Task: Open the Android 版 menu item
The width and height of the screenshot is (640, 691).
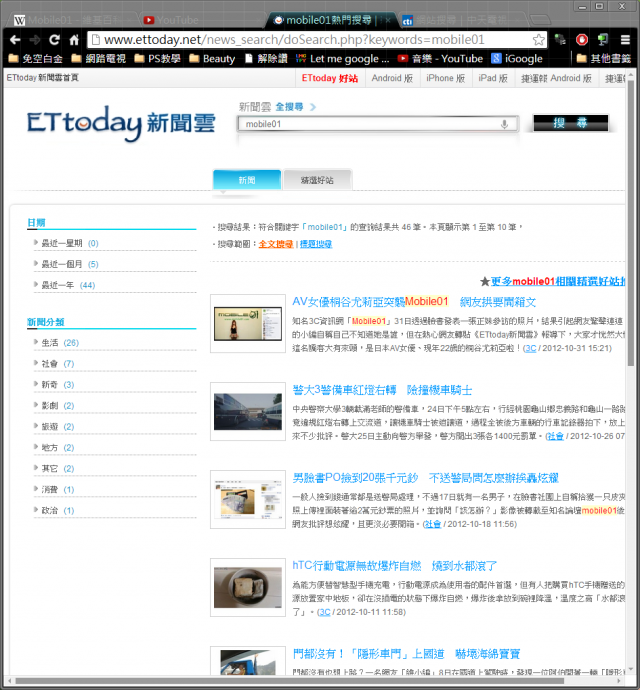Action: 391,78
